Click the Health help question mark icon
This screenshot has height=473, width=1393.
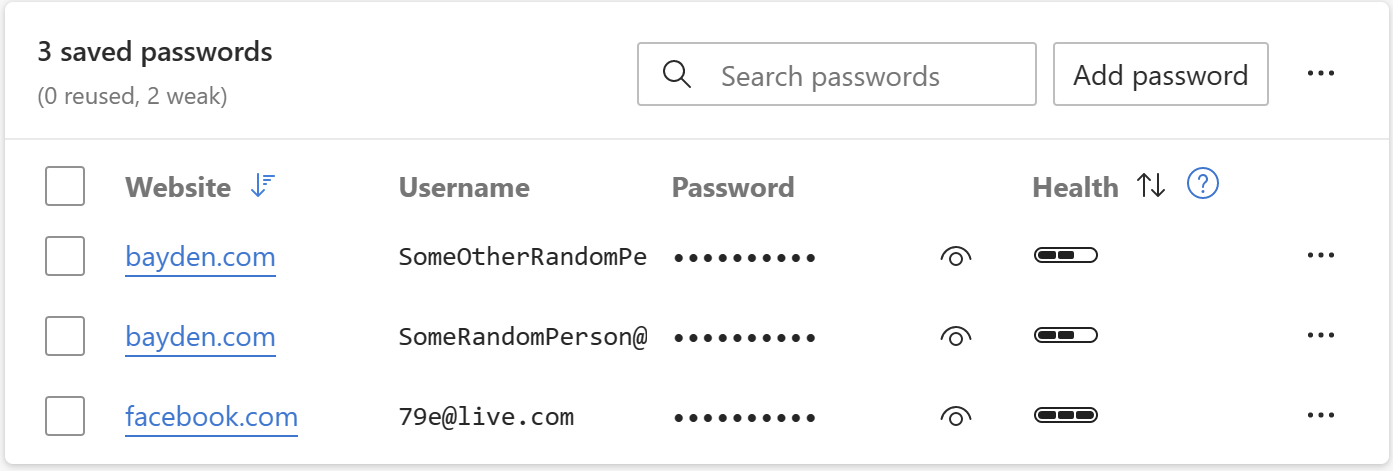click(1203, 185)
